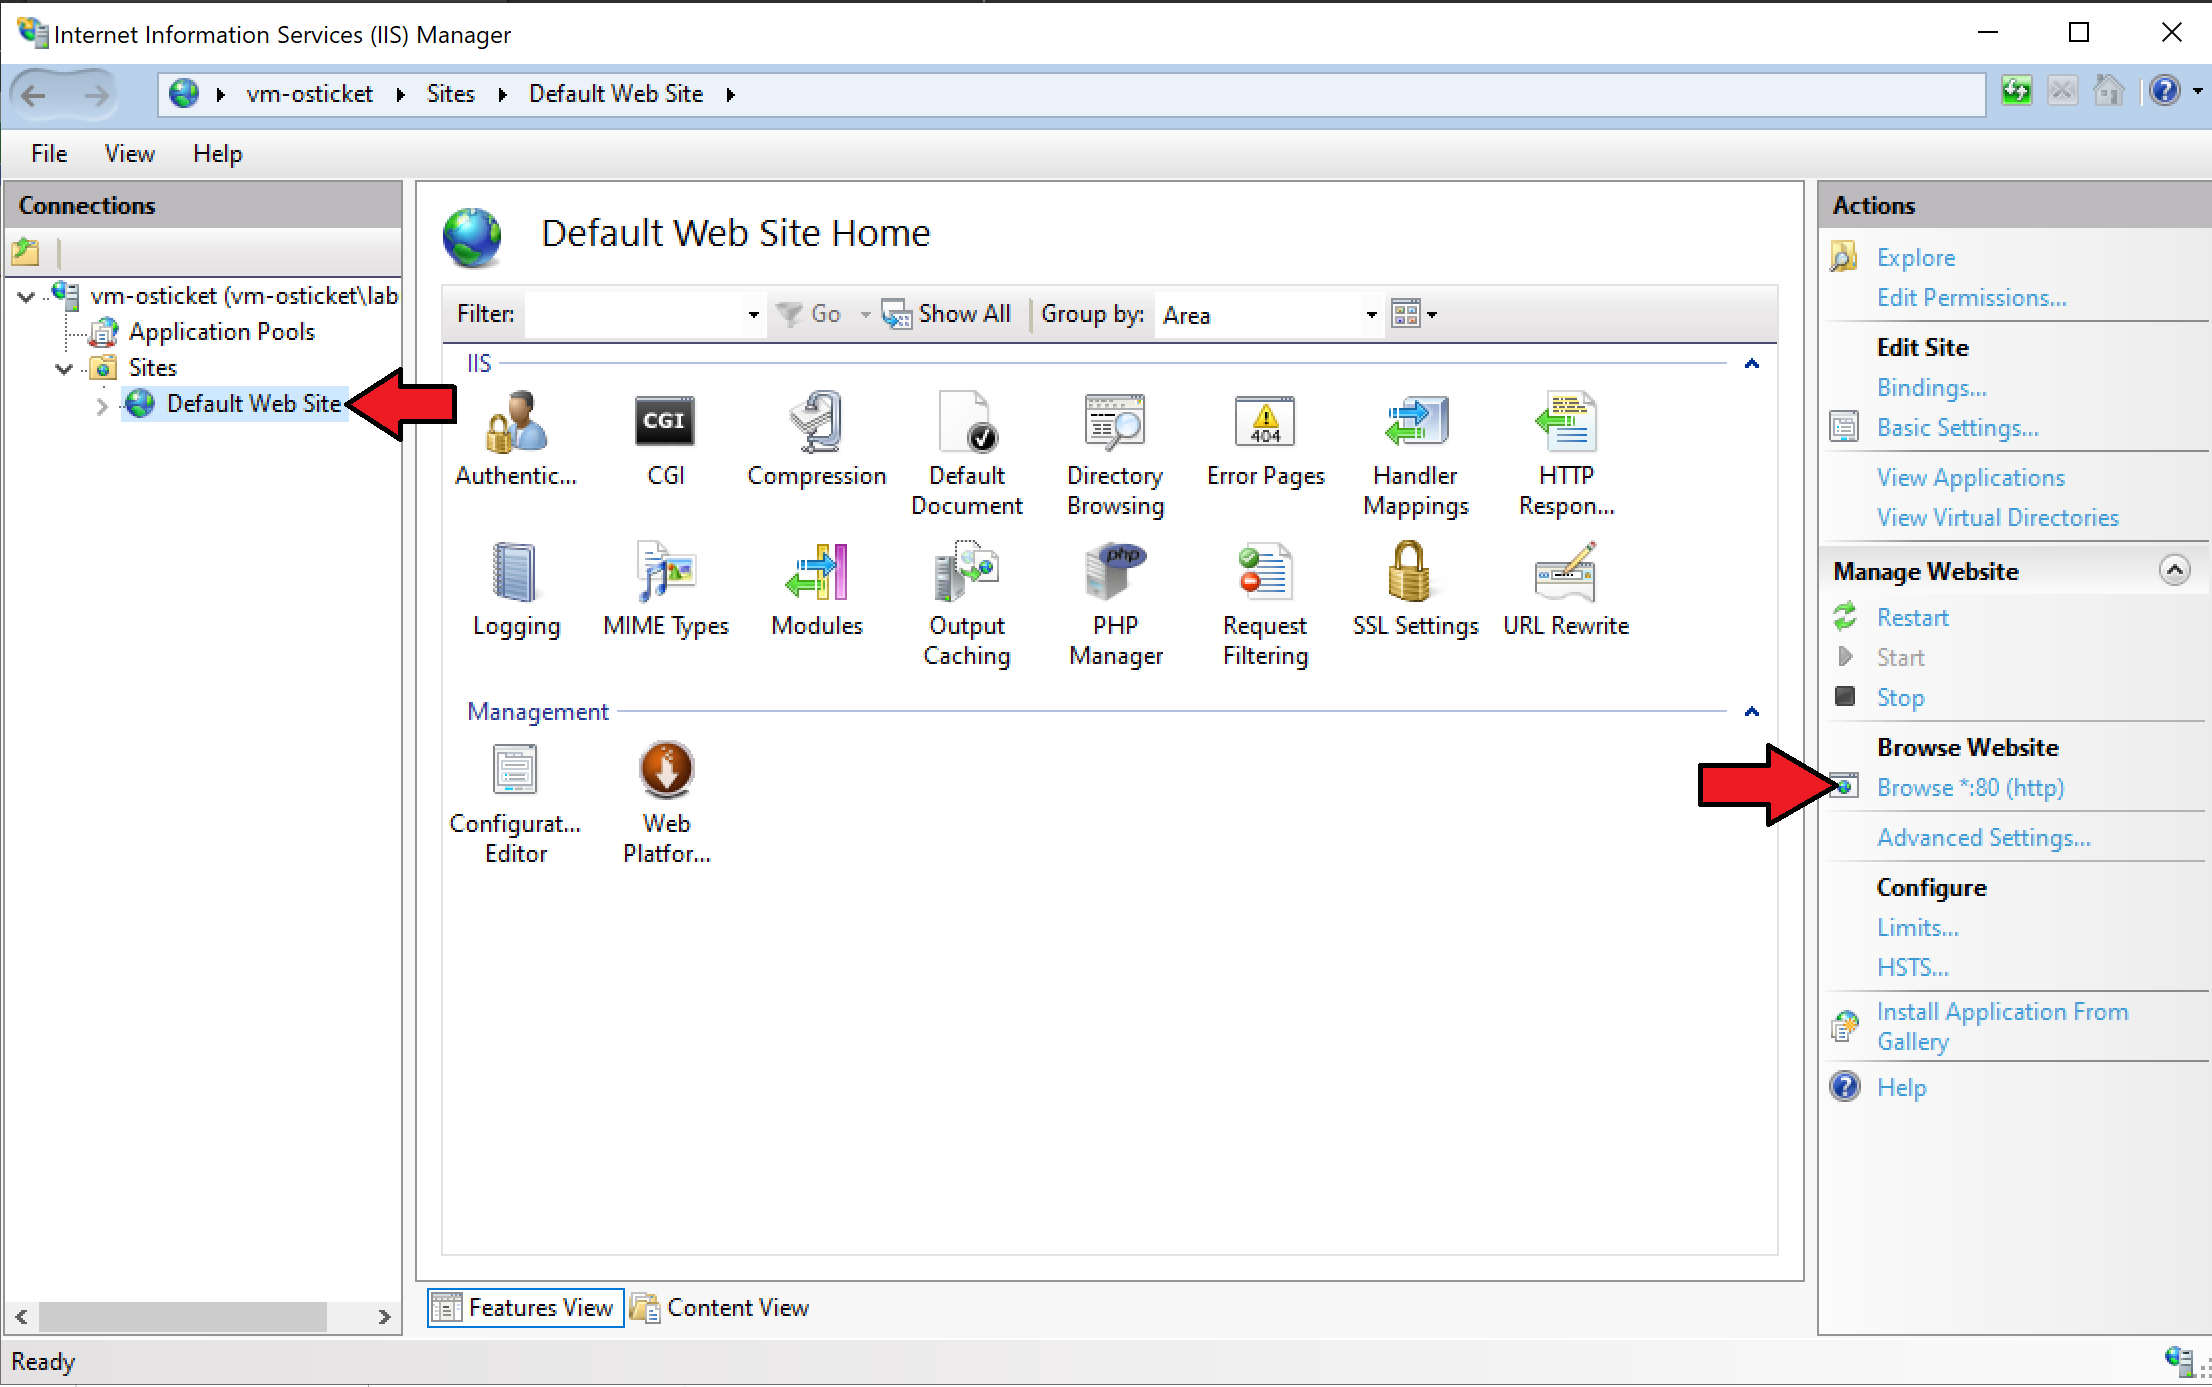
Task: Open the View menu
Action: pos(129,154)
